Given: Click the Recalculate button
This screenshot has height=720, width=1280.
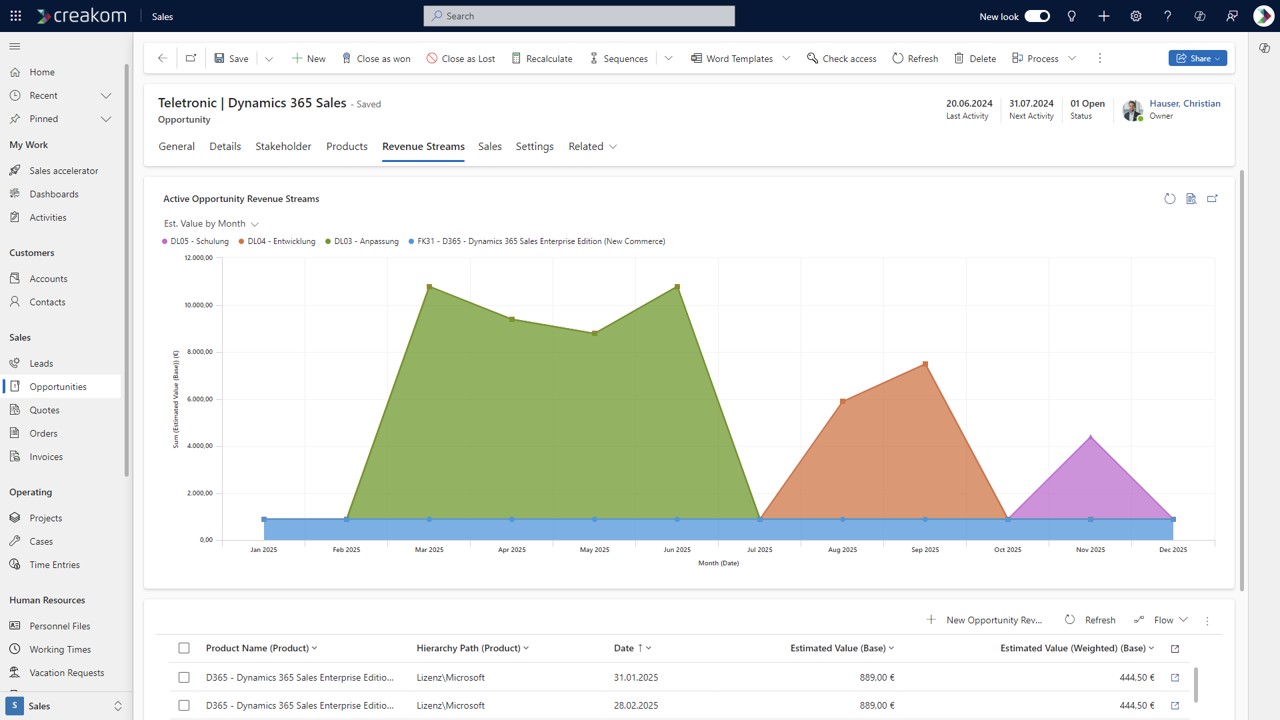Looking at the screenshot, I should (541, 58).
